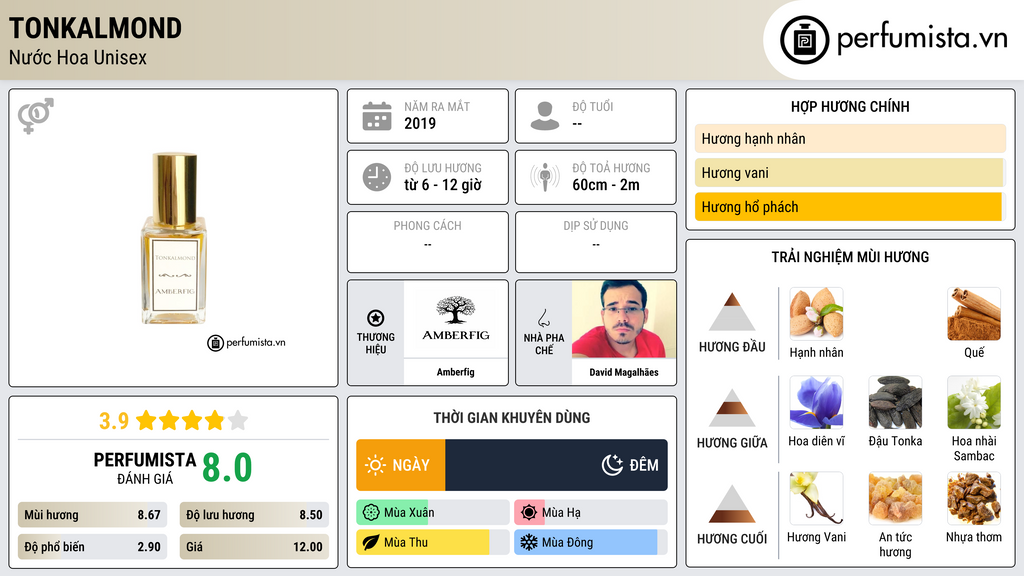
Task: Click the Hương Giữa pyramid icon
Action: pyautogui.click(x=731, y=408)
